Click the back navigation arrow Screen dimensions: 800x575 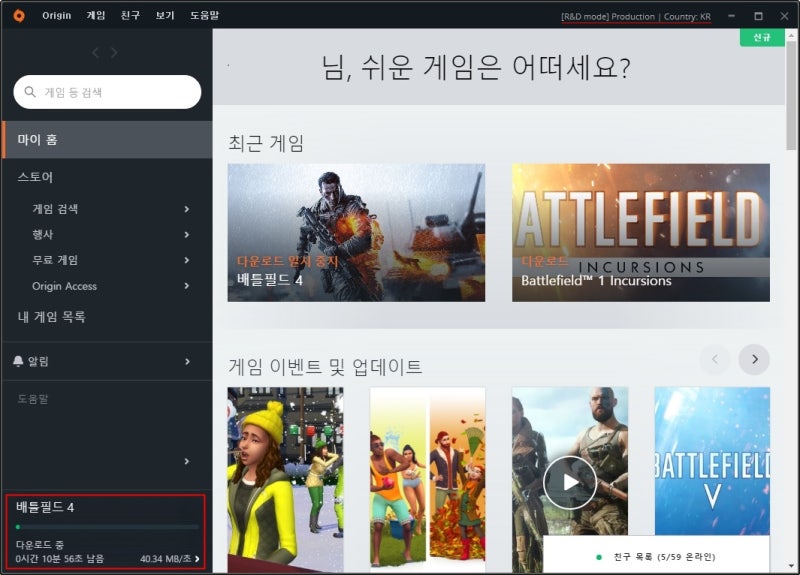[x=95, y=53]
